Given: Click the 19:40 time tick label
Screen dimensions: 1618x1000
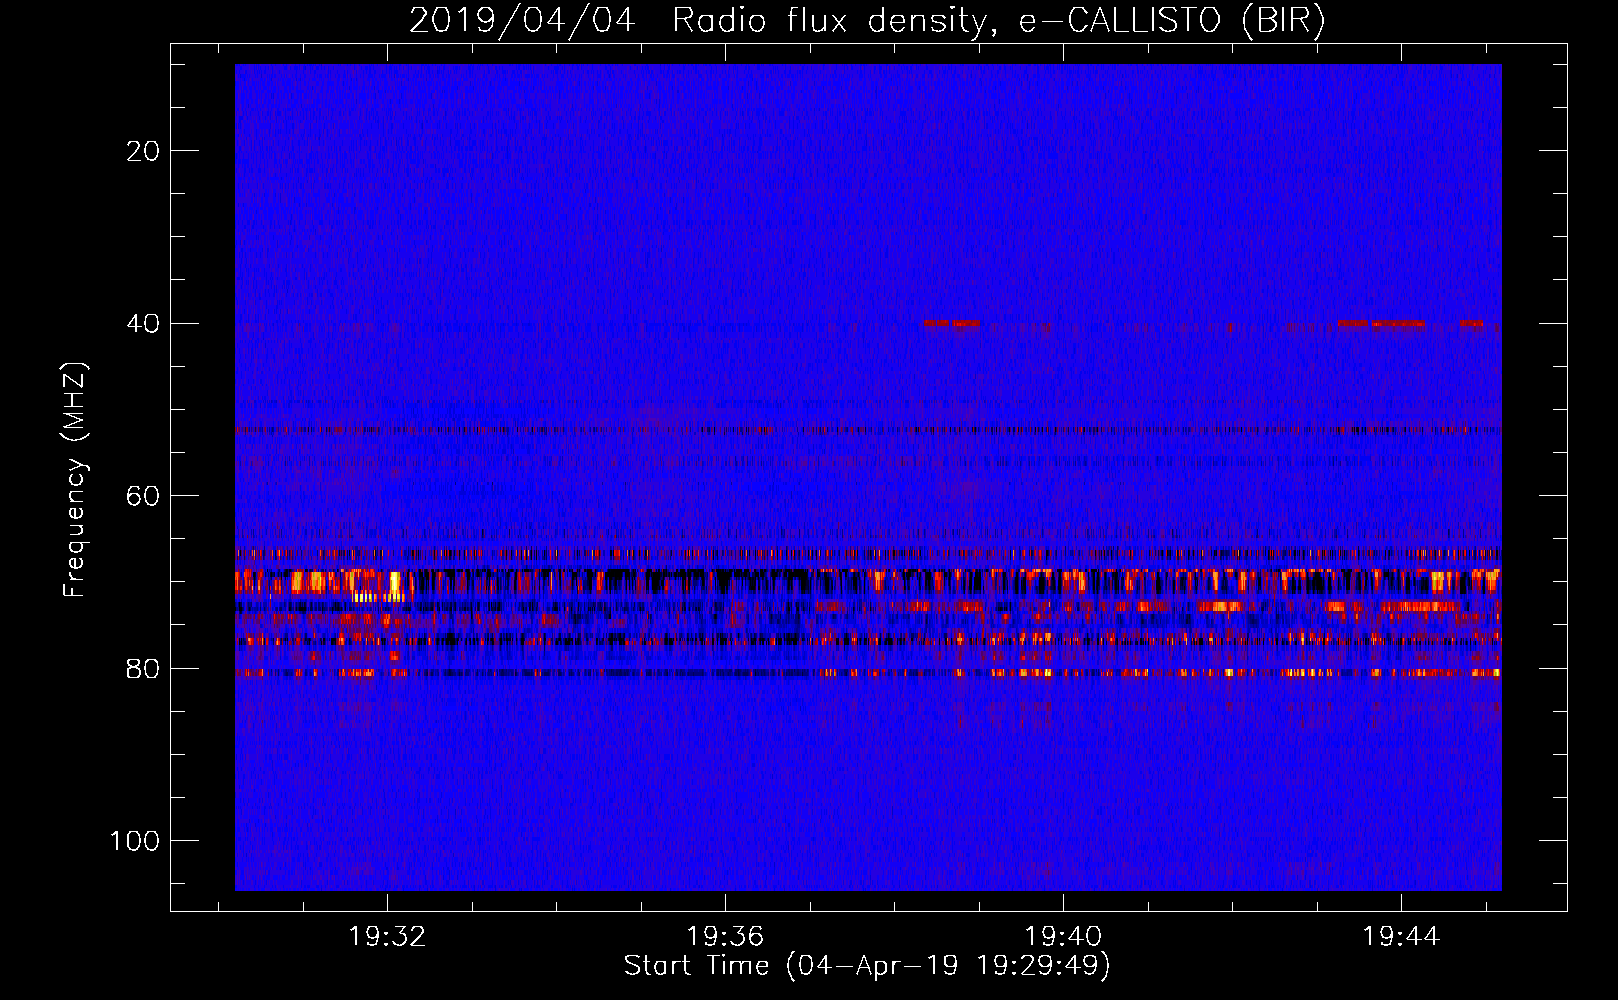Looking at the screenshot, I should coord(1063,937).
